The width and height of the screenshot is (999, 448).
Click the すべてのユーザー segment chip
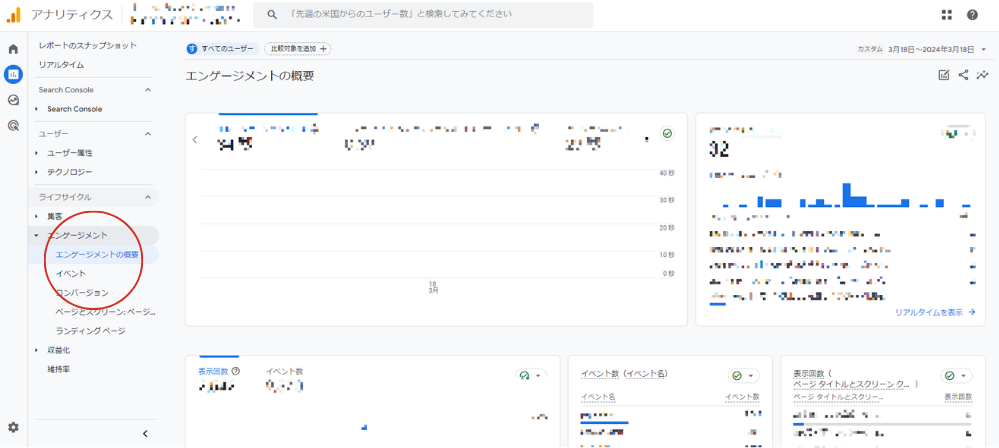(x=223, y=49)
